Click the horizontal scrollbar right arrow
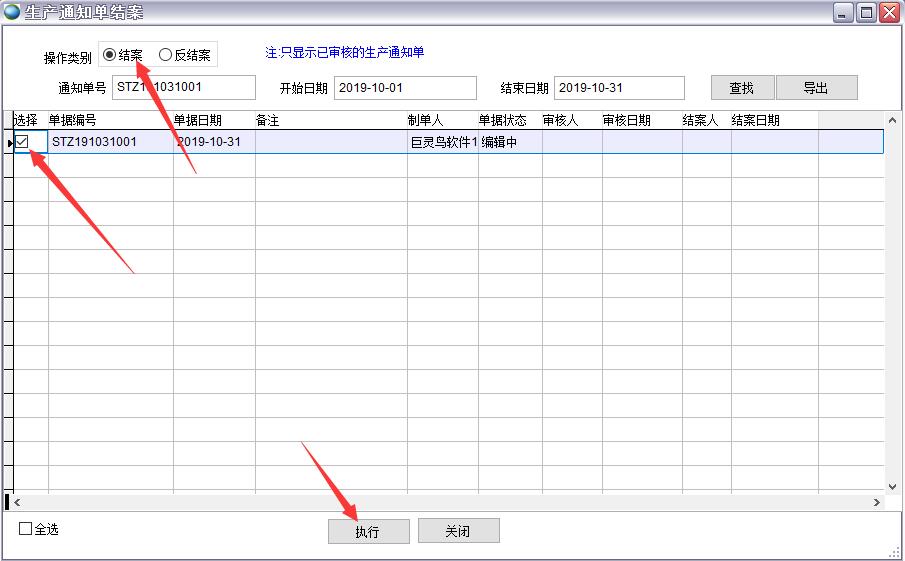905x561 pixels. coord(877,503)
